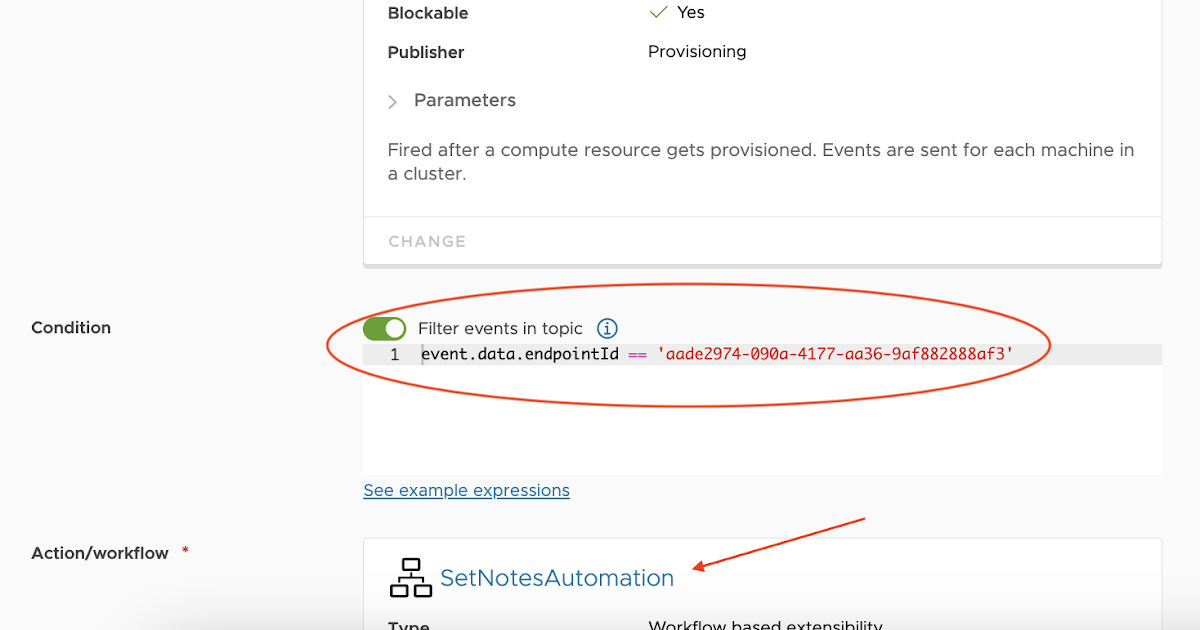Click the Action/workflow field label
Viewport: 1200px width, 630px height.
pyautogui.click(x=100, y=553)
